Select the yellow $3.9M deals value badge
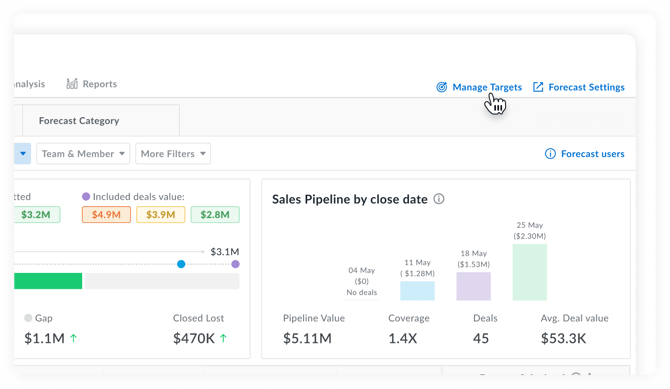The height and width of the screenshot is (389, 670). pos(161,215)
